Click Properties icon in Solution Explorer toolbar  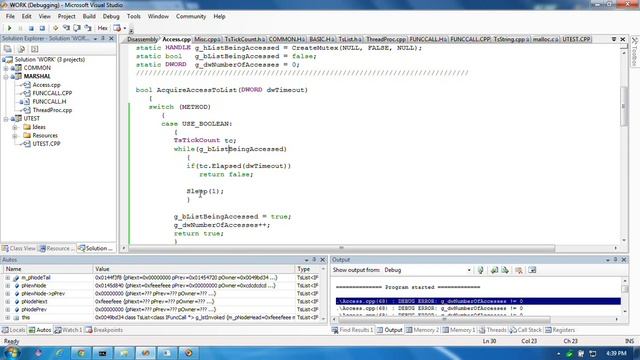coord(8,49)
